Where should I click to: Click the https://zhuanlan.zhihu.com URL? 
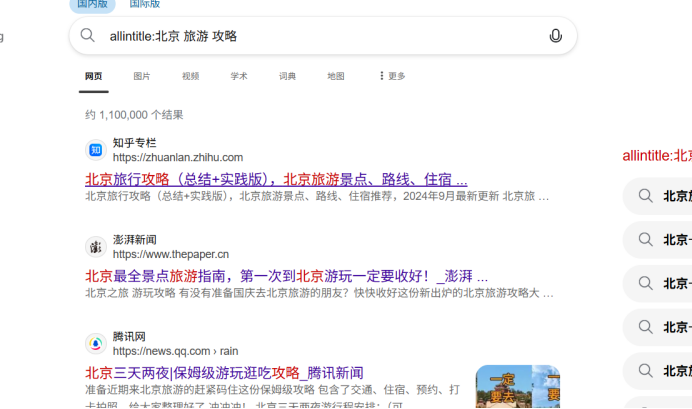(x=178, y=158)
